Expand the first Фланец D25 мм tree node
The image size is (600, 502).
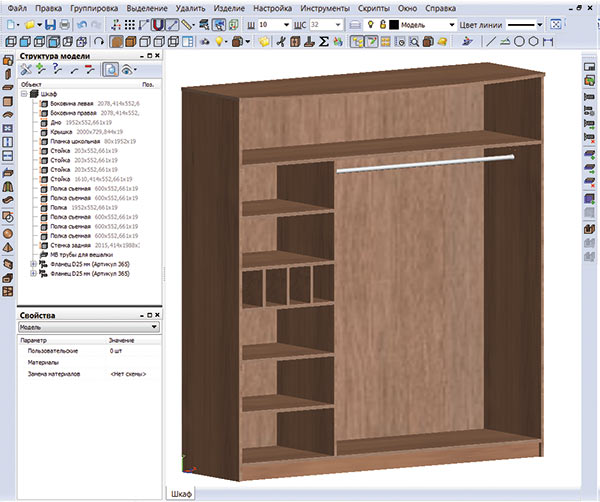pos(32,264)
